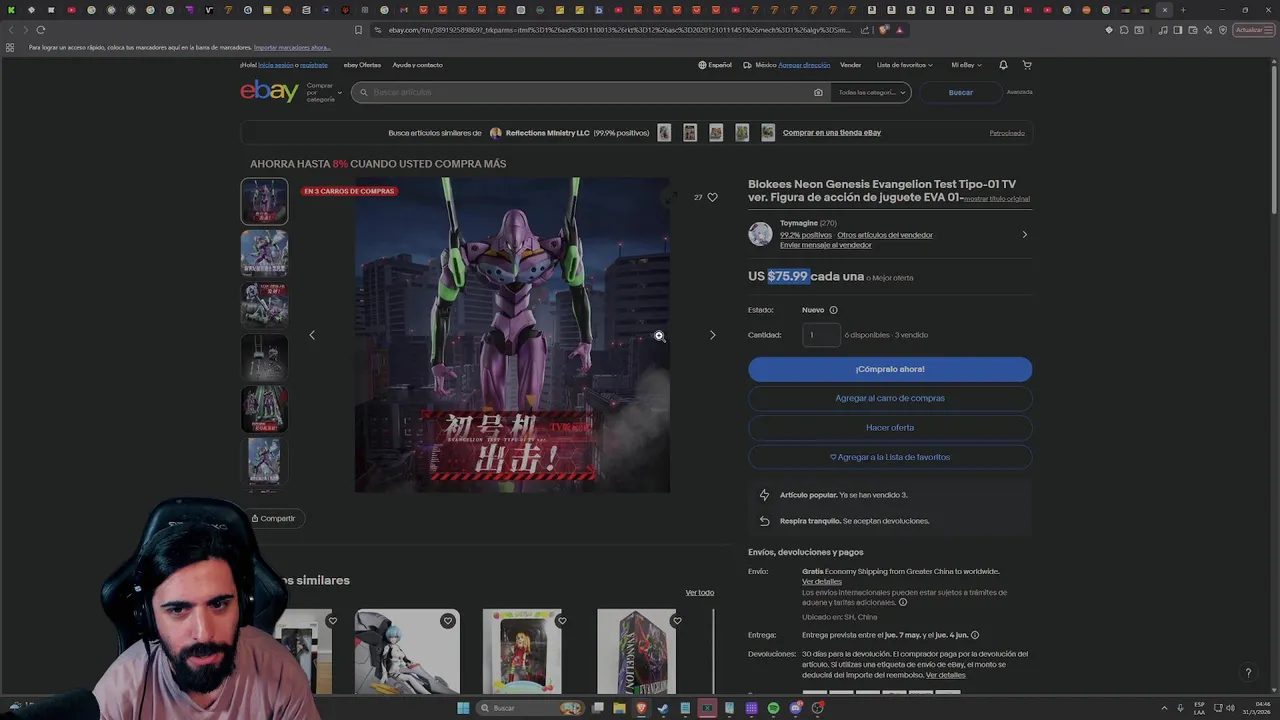Bookmark this page in address bar

tap(358, 30)
